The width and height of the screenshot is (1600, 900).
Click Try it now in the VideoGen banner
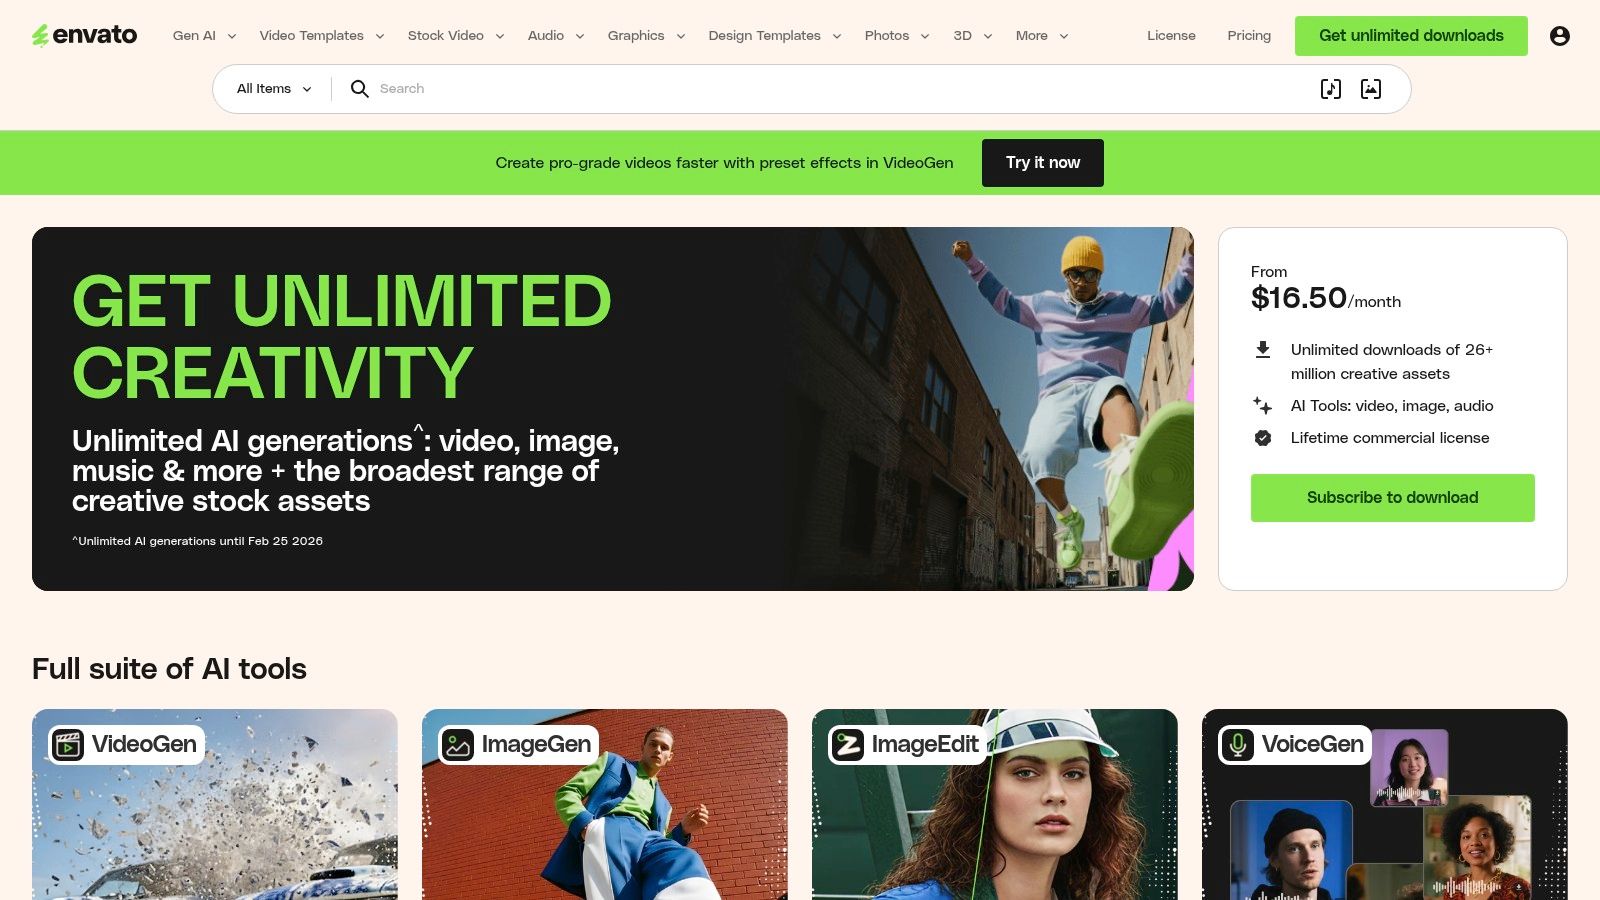1042,162
